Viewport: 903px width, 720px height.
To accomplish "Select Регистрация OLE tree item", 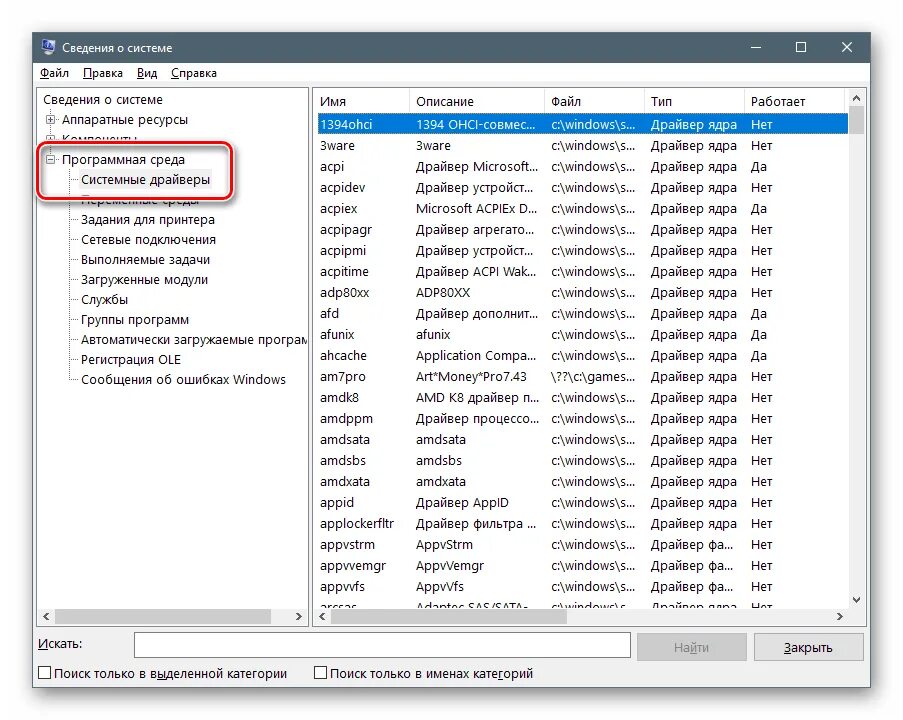I will pos(131,359).
